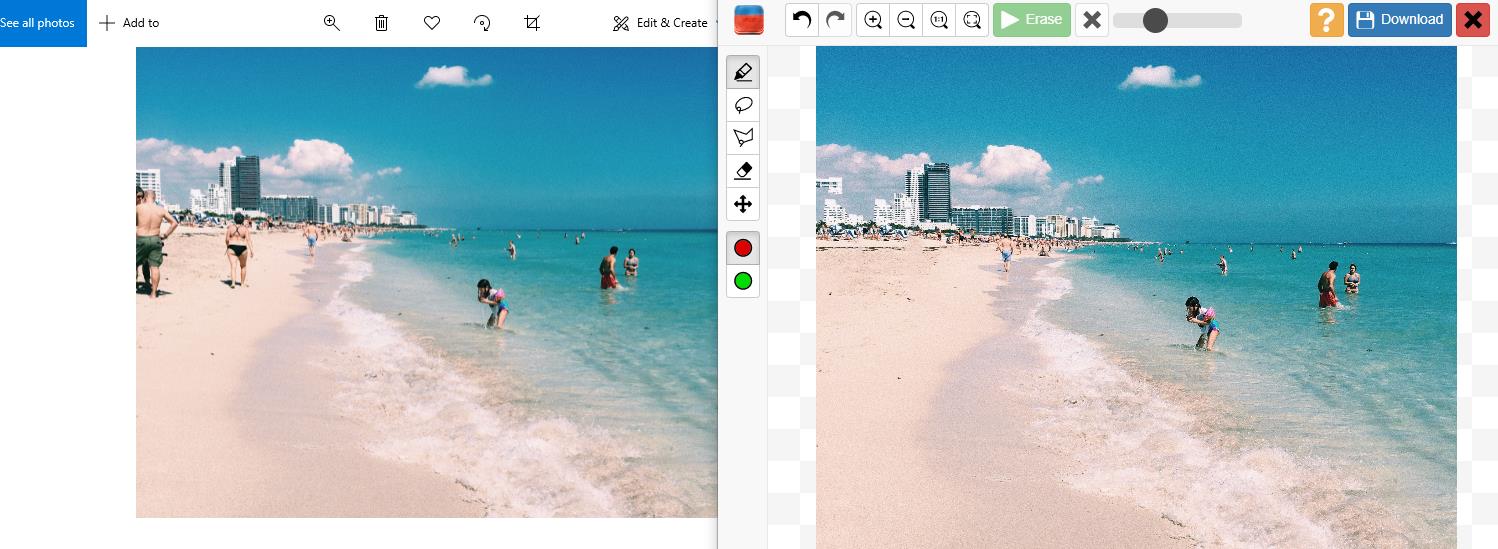This screenshot has height=549, width=1498.
Task: Click the Download button
Action: (x=1400, y=20)
